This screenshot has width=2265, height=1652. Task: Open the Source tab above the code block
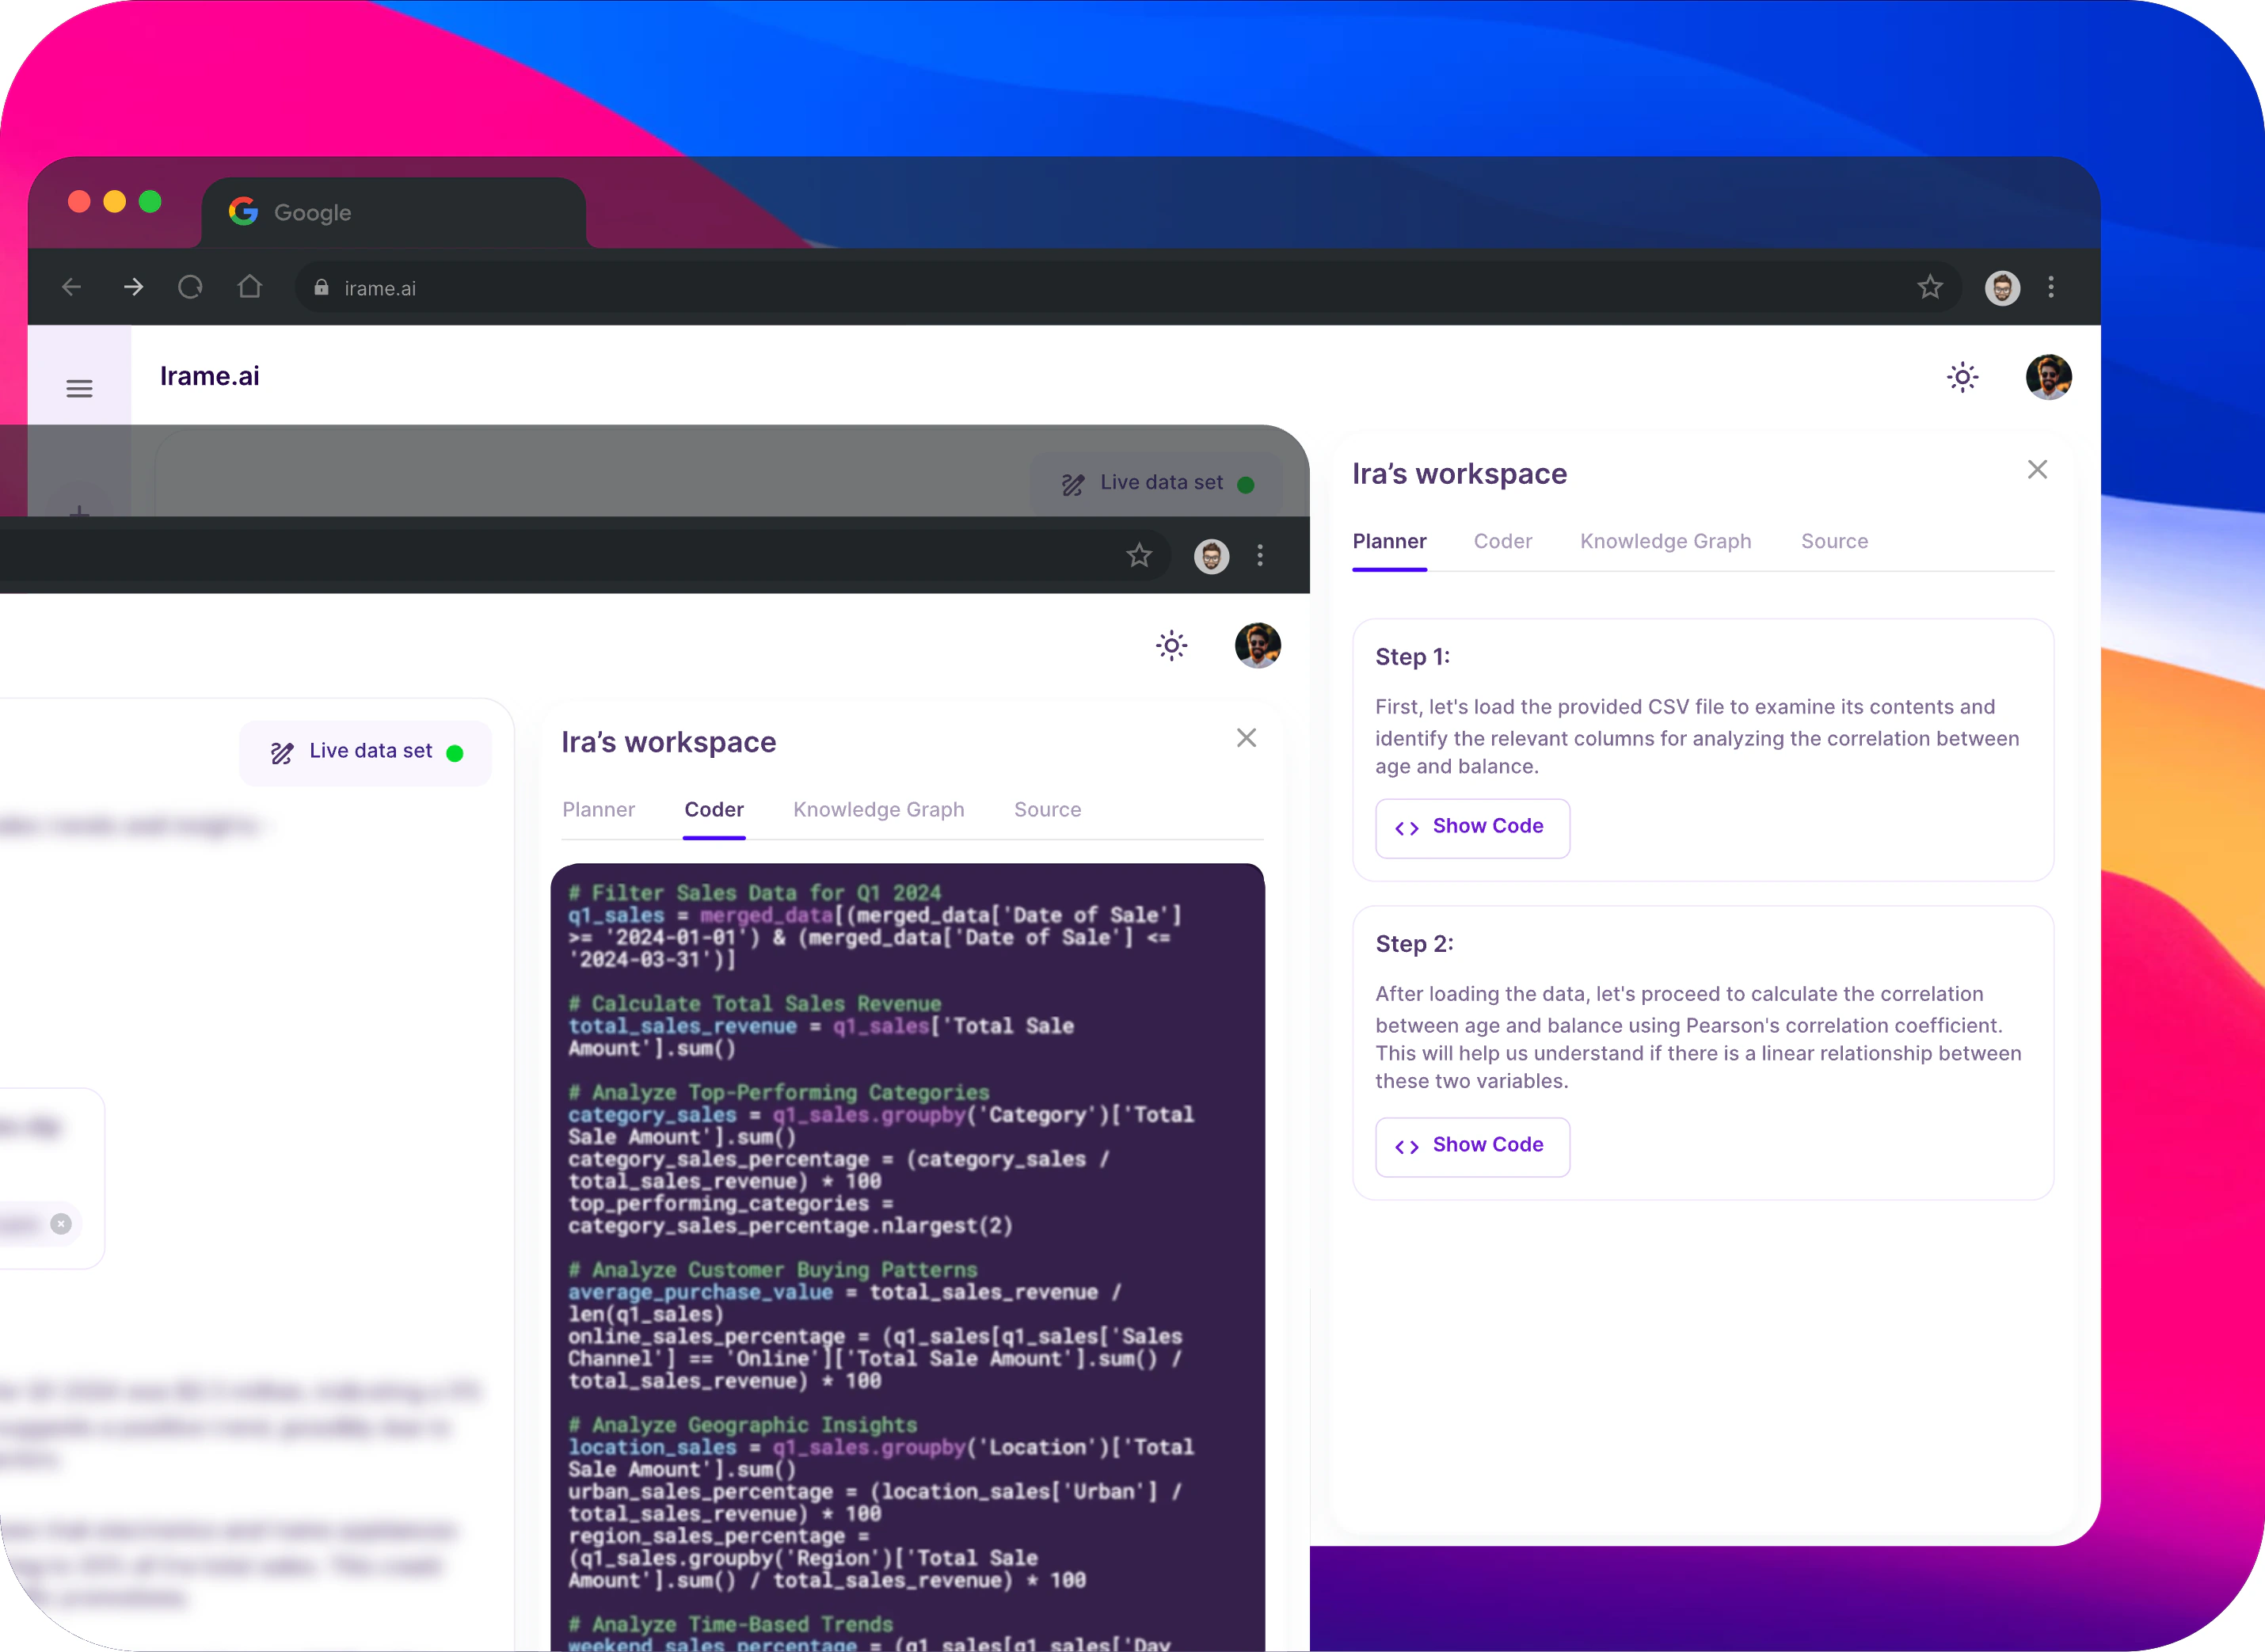pos(1047,810)
